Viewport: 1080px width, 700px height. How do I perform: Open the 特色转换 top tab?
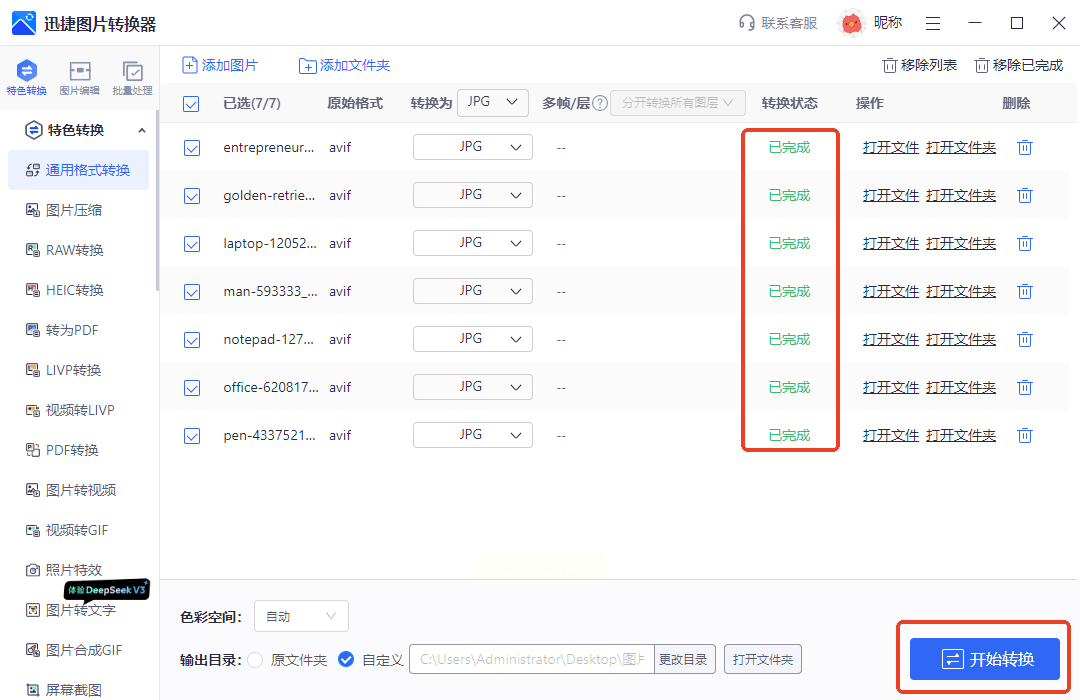26,77
